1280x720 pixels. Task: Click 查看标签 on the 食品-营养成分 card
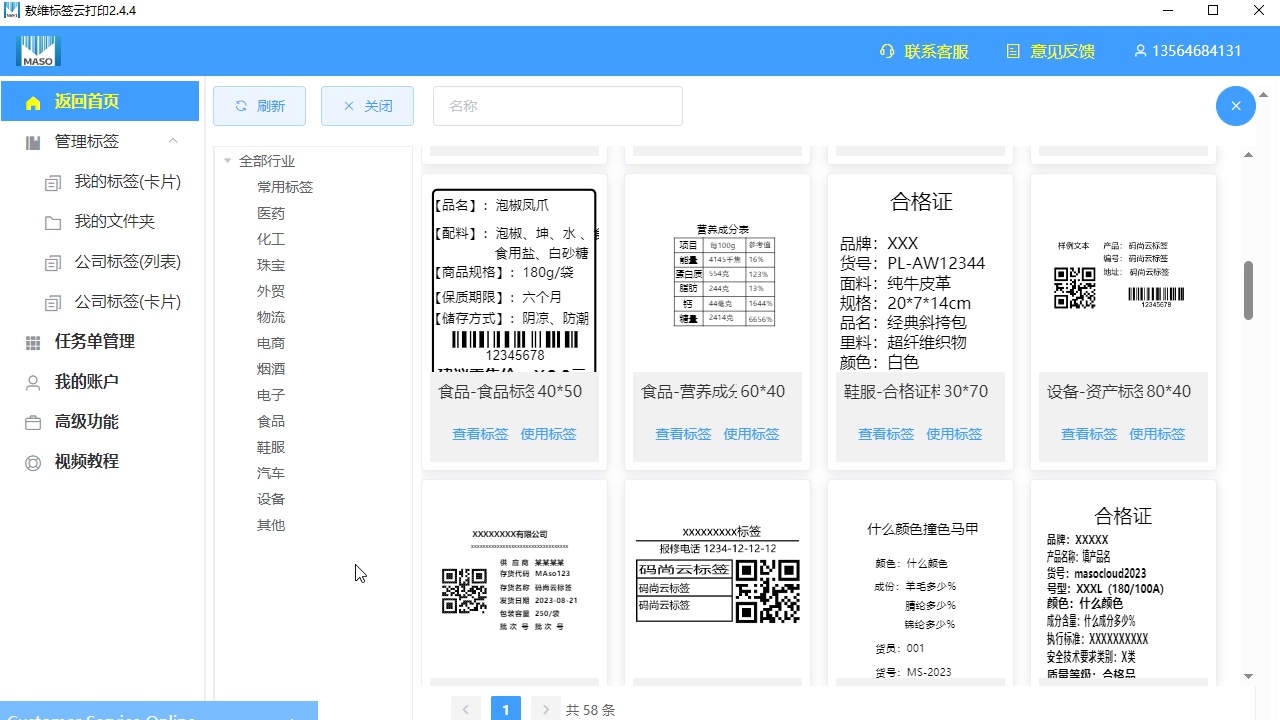pos(683,433)
